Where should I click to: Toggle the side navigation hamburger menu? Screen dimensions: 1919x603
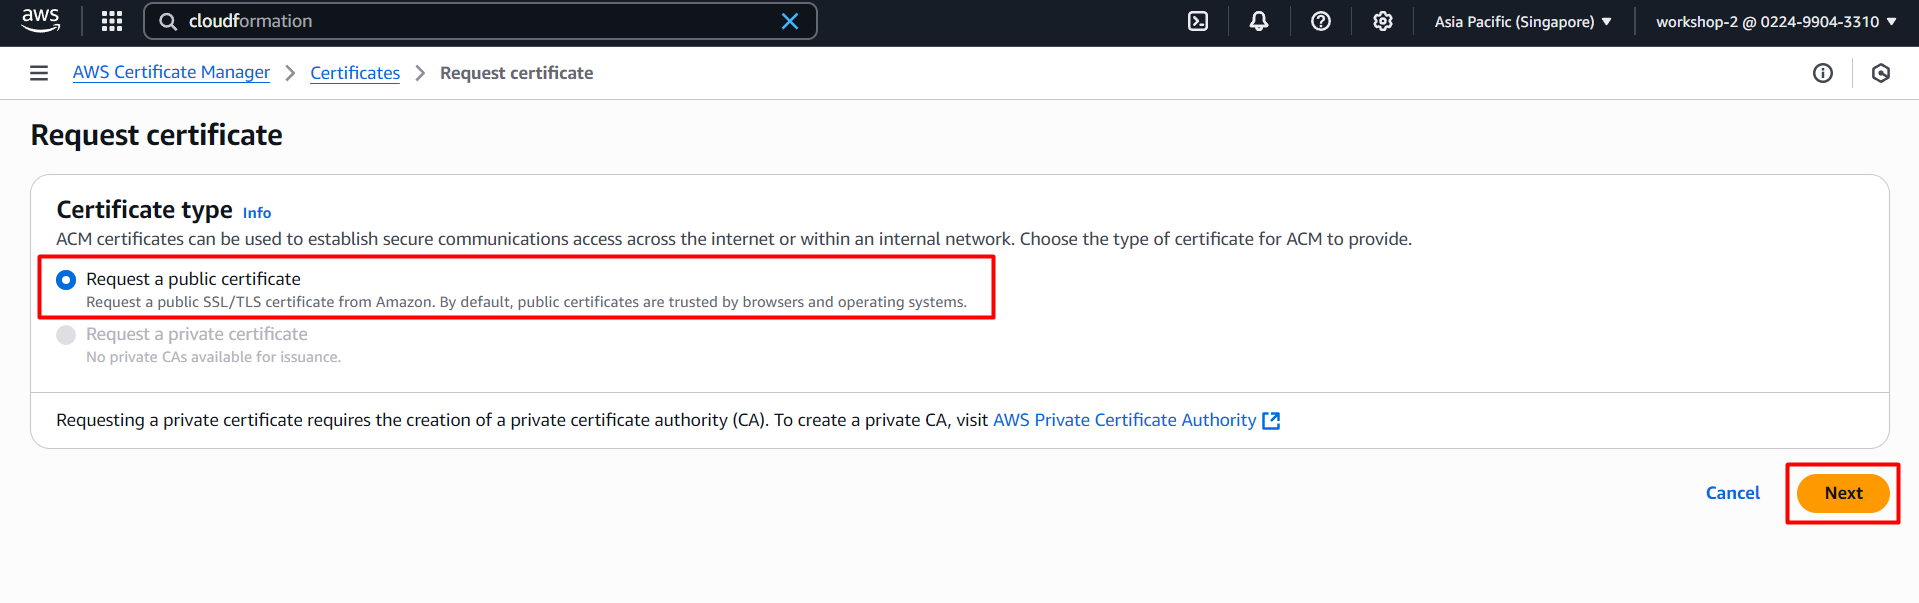39,73
